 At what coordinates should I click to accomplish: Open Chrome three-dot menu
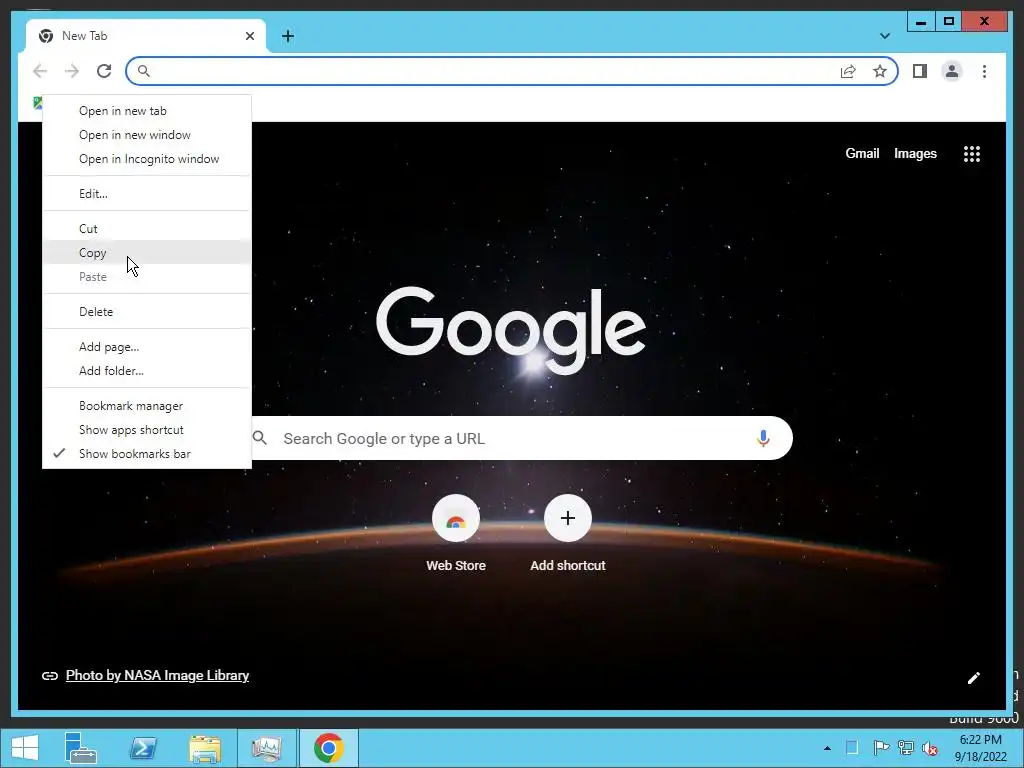(984, 71)
